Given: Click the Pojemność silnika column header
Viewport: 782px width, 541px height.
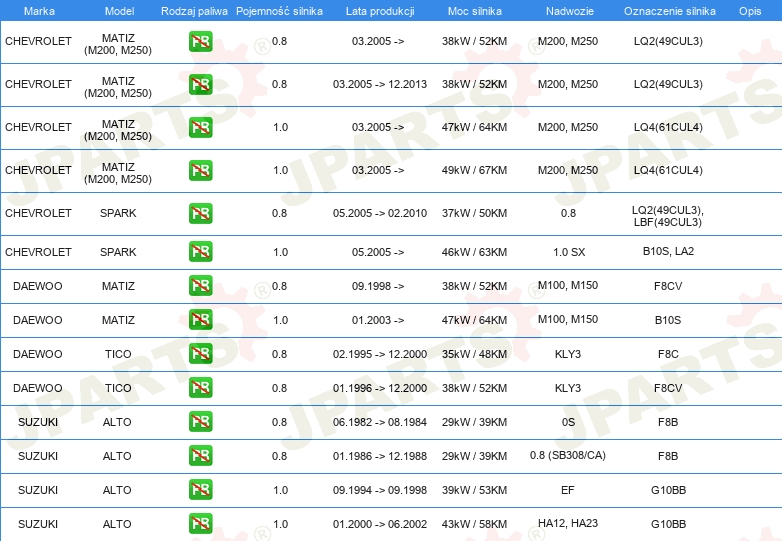Looking at the screenshot, I should point(279,11).
